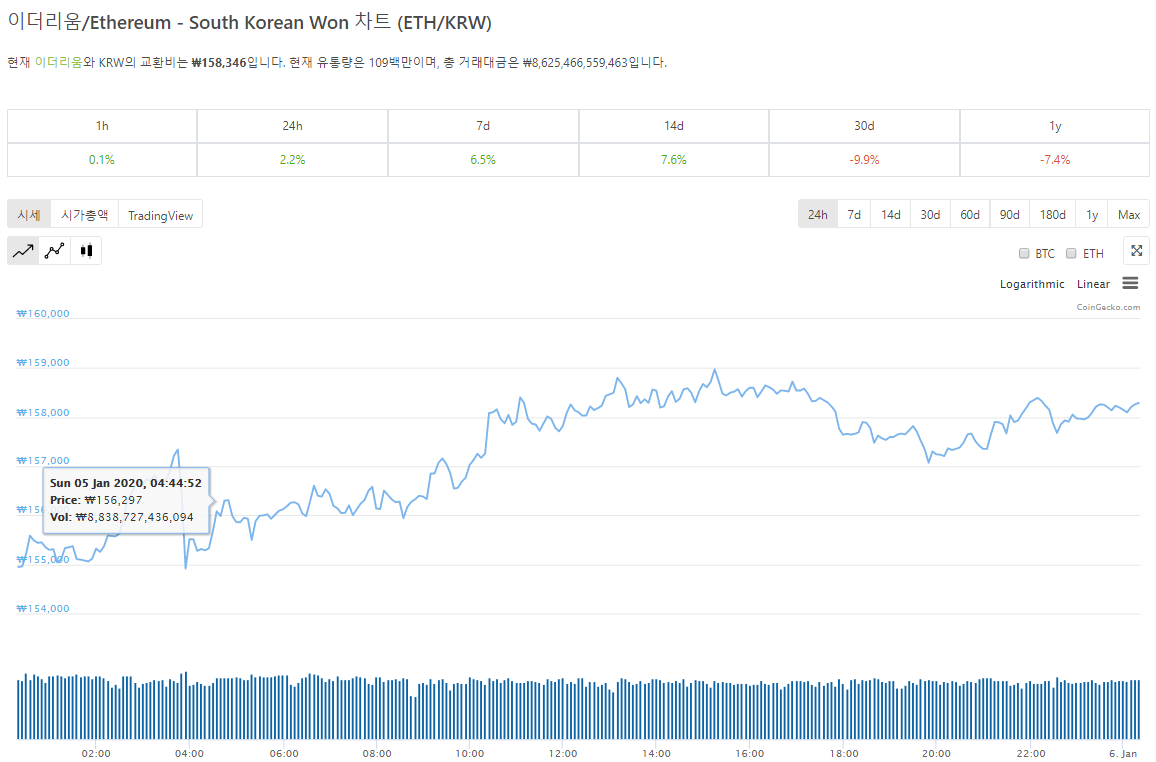The height and width of the screenshot is (762, 1156).
Task: Switch to the dotted line chart icon
Action: [54, 251]
